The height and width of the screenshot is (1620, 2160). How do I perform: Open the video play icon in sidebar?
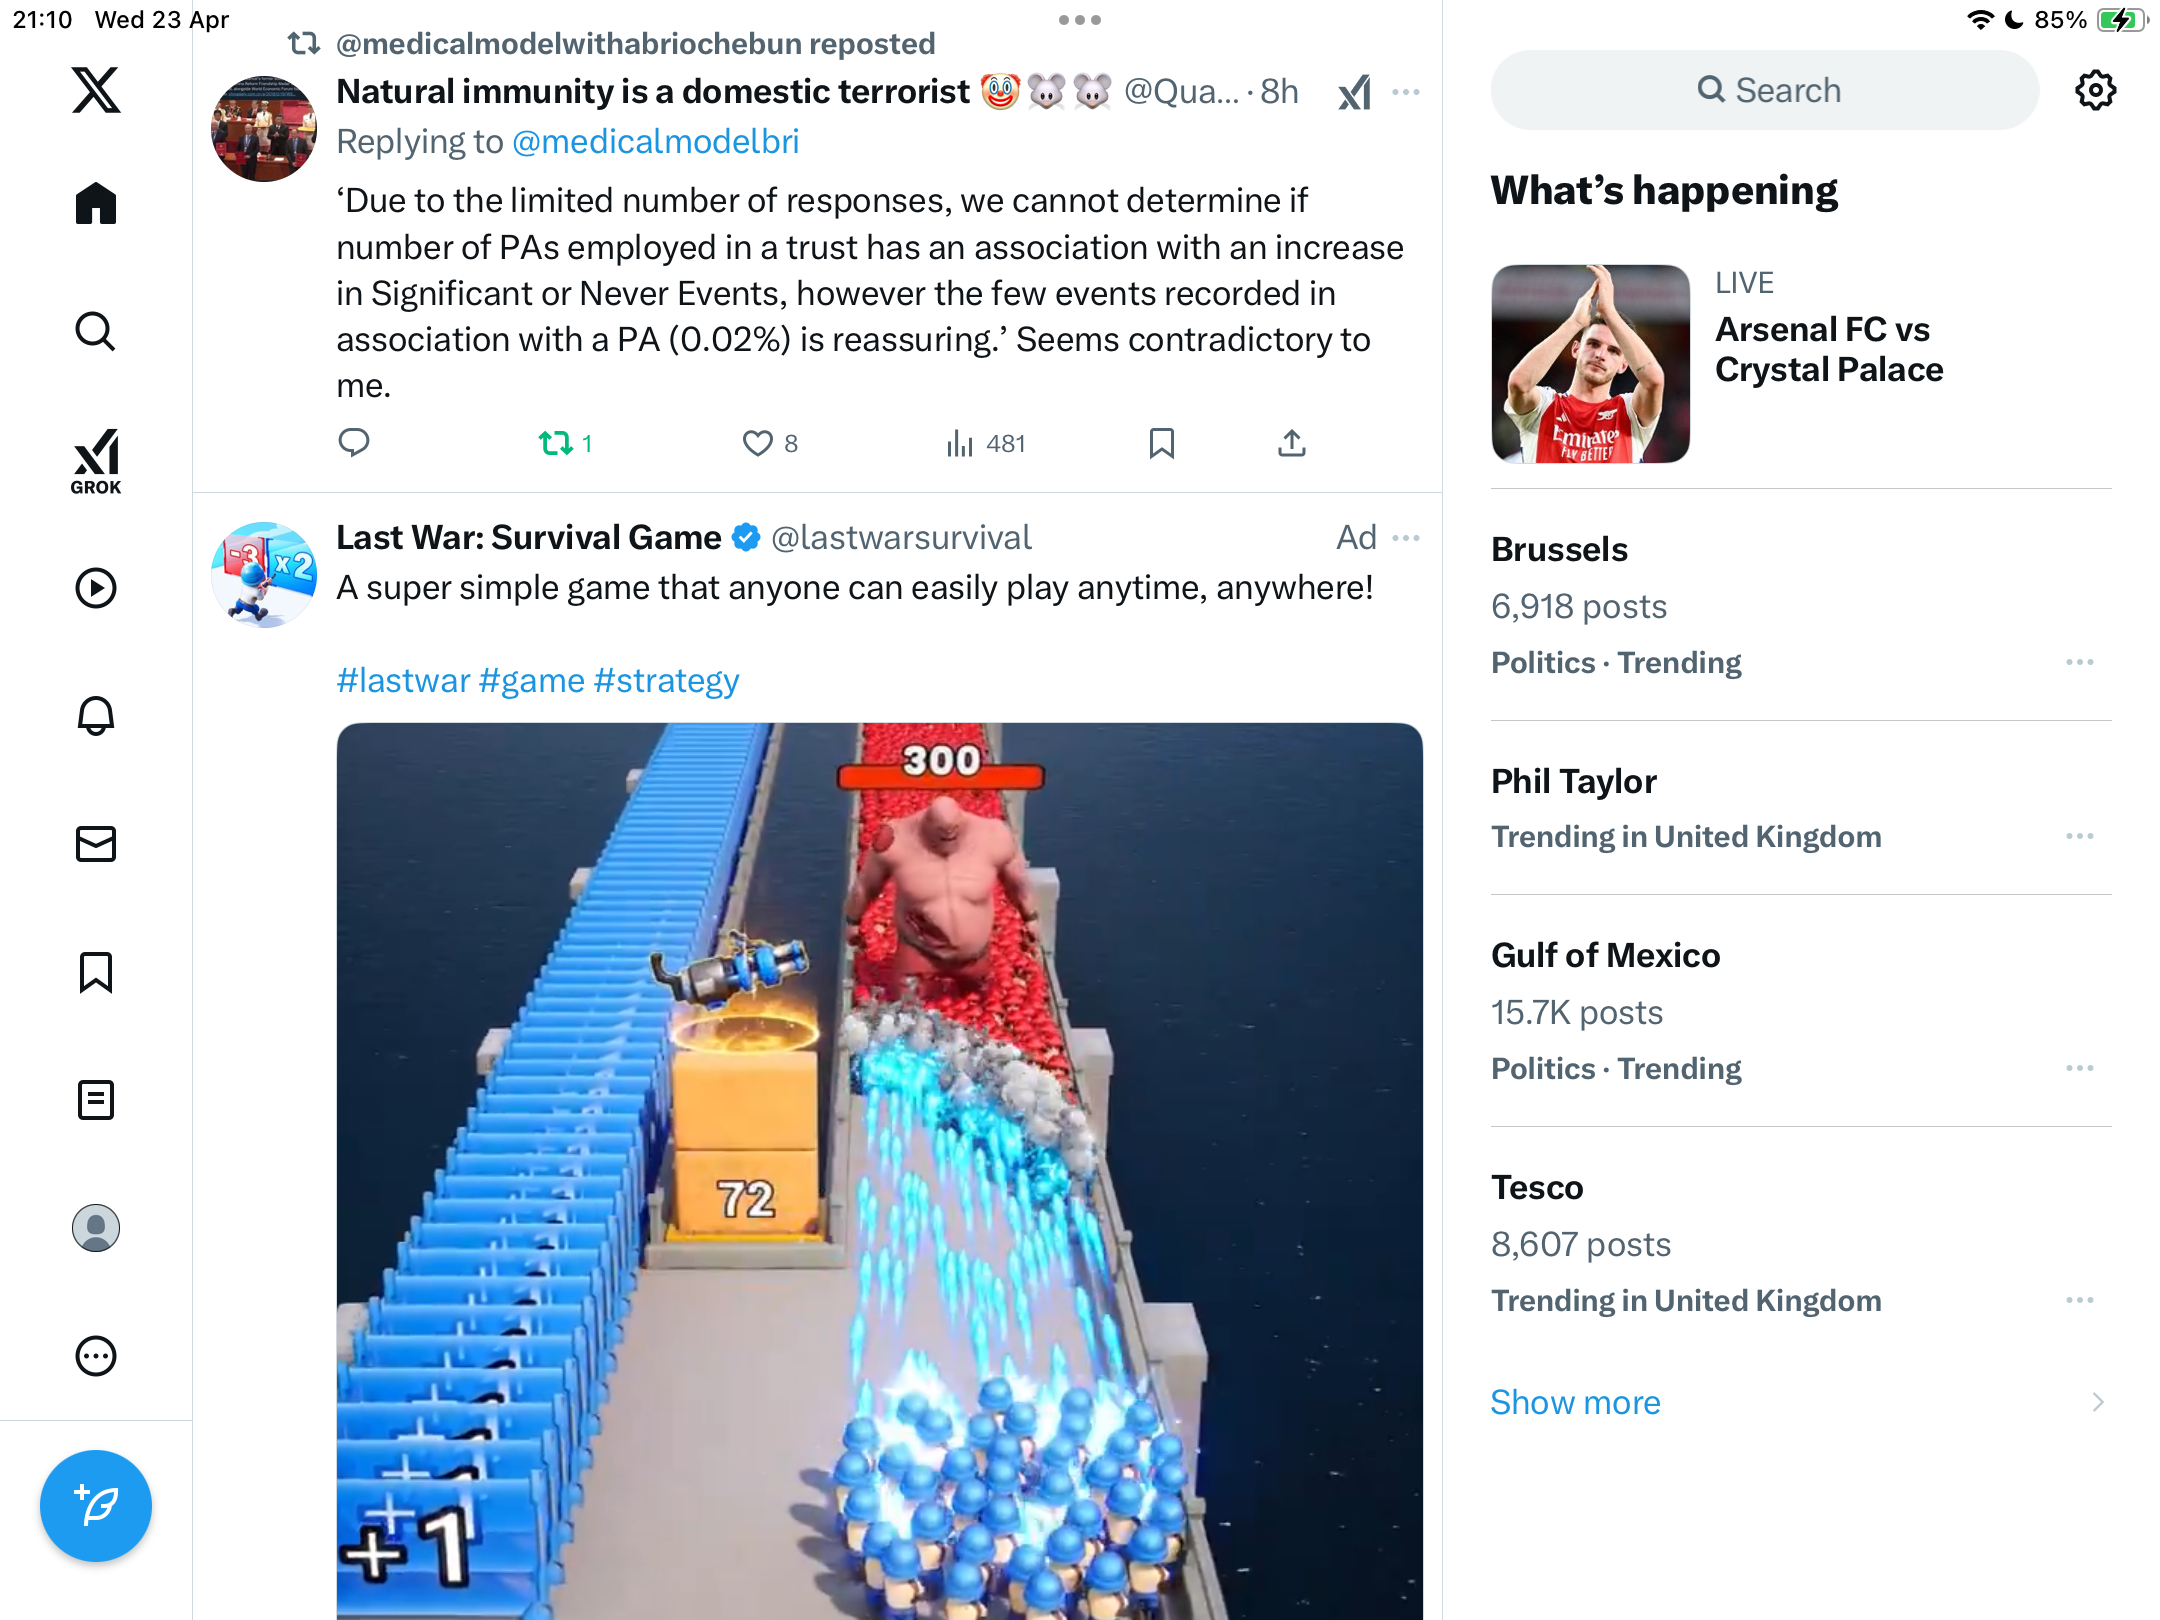click(x=96, y=588)
